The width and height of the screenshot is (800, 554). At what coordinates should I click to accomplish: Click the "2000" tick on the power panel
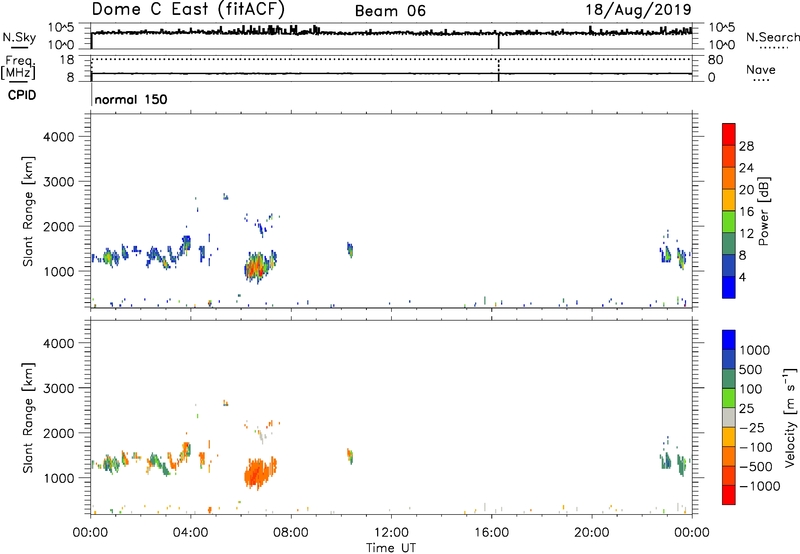pyautogui.click(x=59, y=226)
